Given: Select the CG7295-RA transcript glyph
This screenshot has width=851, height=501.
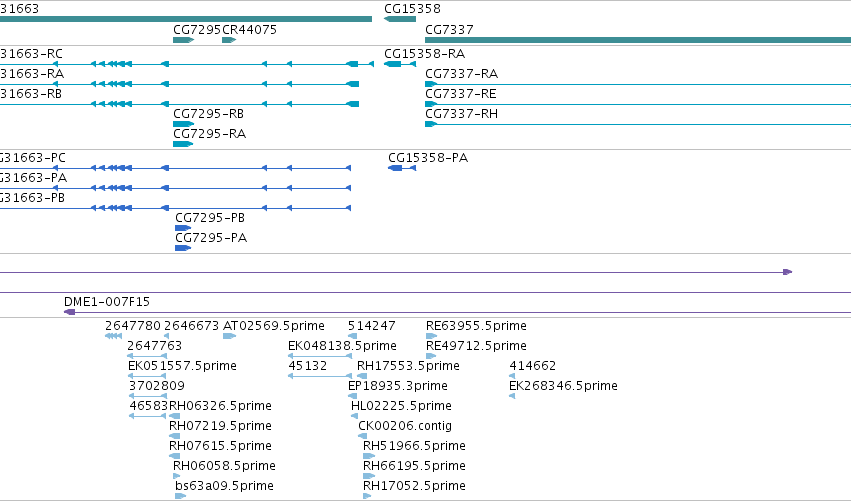Looking at the screenshot, I should 183,144.
